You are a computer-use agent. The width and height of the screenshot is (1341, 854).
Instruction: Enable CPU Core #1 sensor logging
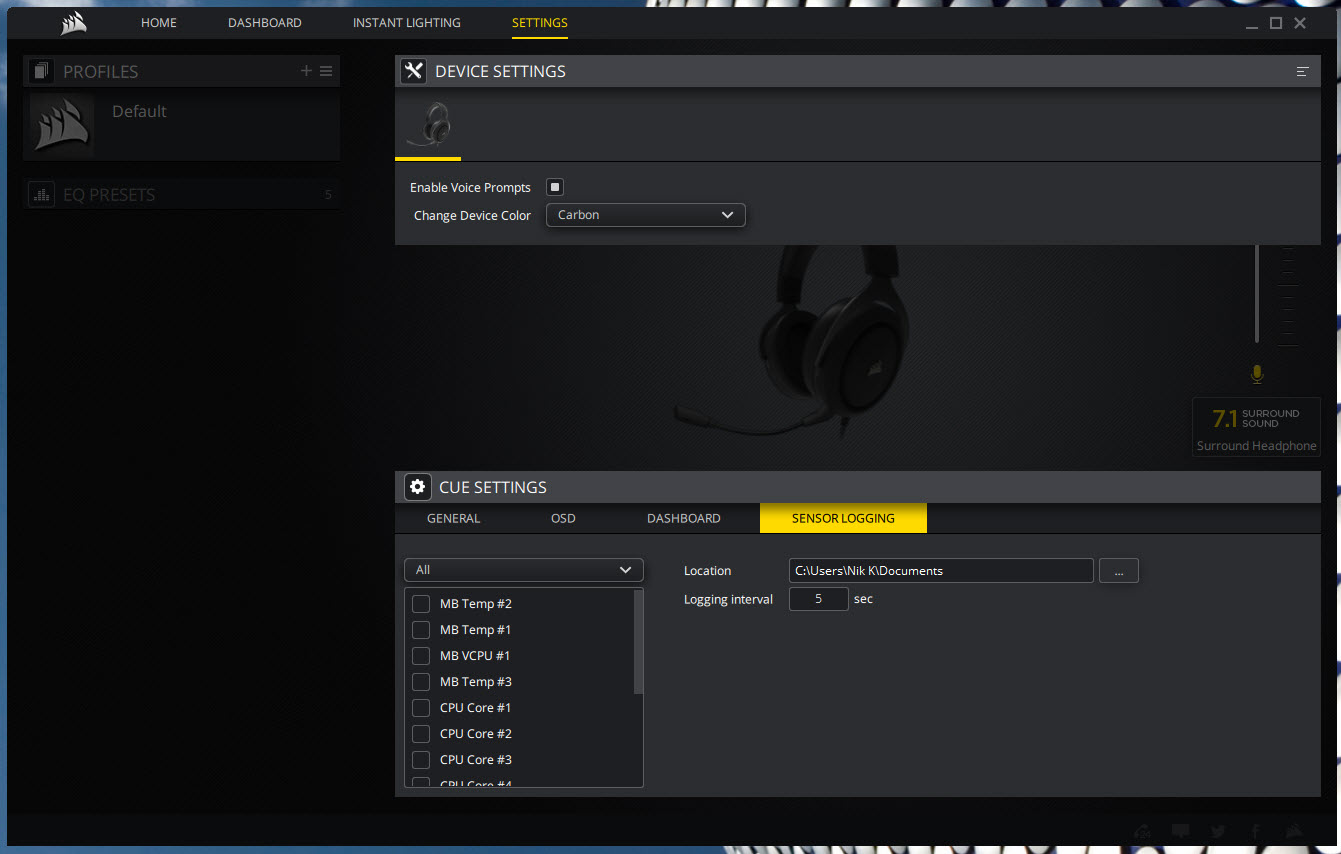point(421,708)
